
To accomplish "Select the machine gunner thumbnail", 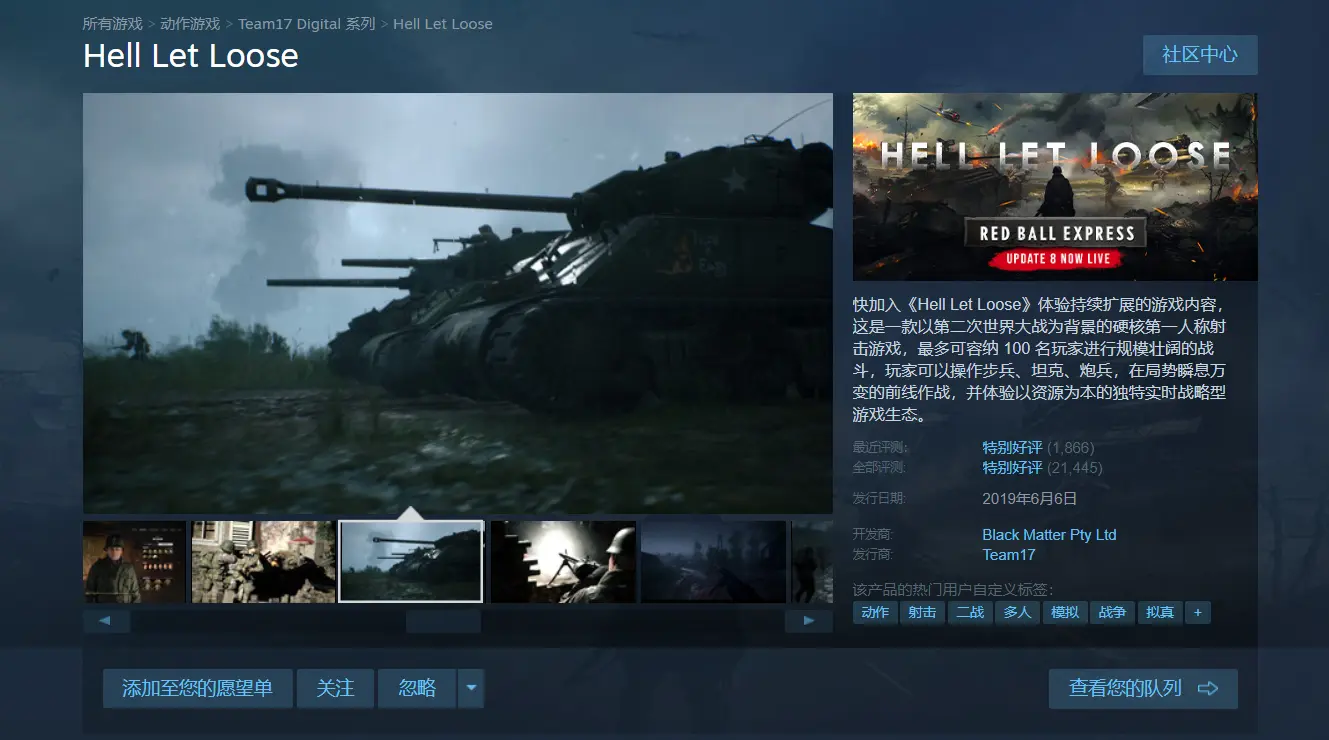I will pos(563,562).
